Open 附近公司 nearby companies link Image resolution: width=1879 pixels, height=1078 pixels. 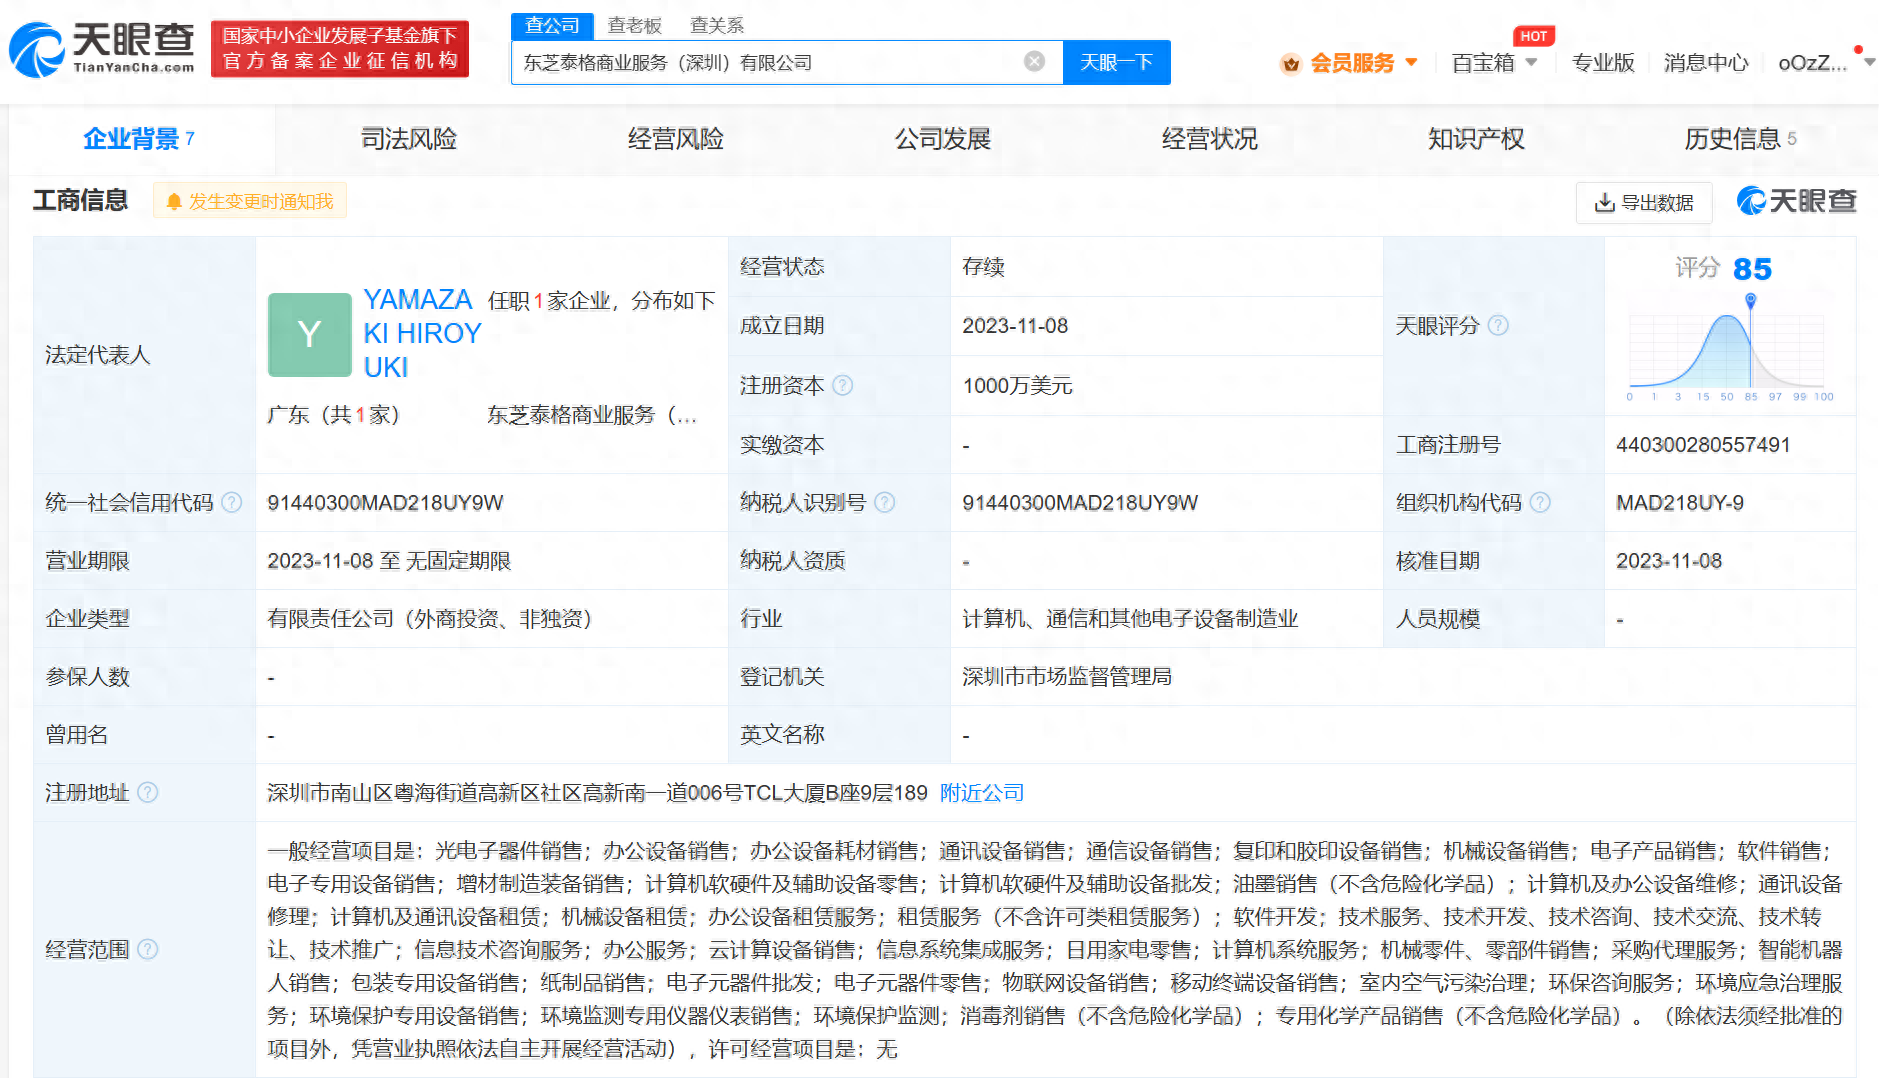coord(982,793)
